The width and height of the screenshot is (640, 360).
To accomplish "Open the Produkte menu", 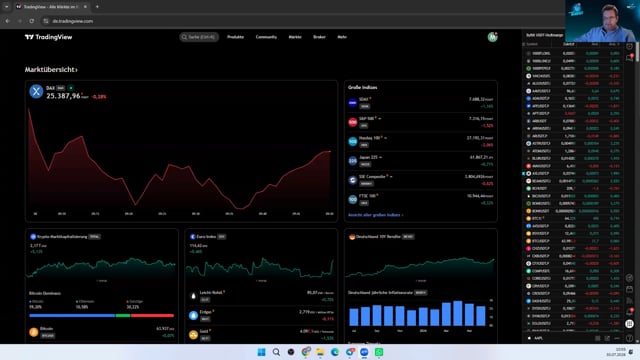I will click(236, 37).
